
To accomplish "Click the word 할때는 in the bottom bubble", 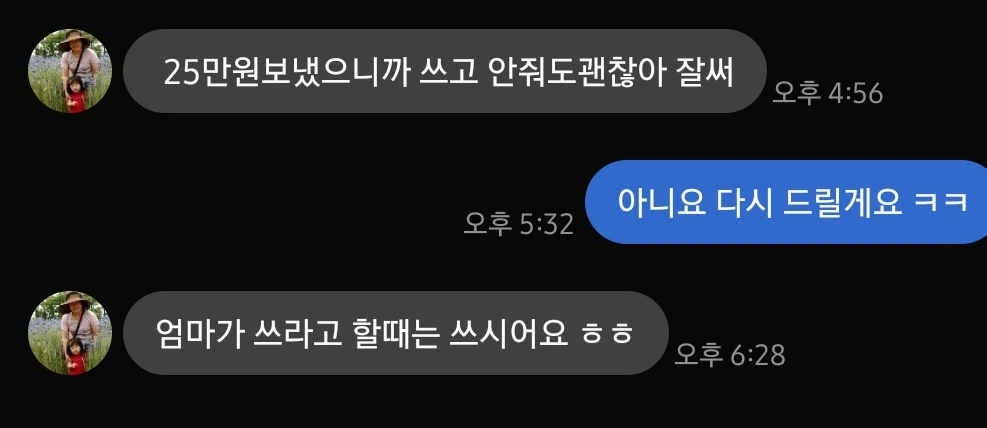I will coord(395,333).
